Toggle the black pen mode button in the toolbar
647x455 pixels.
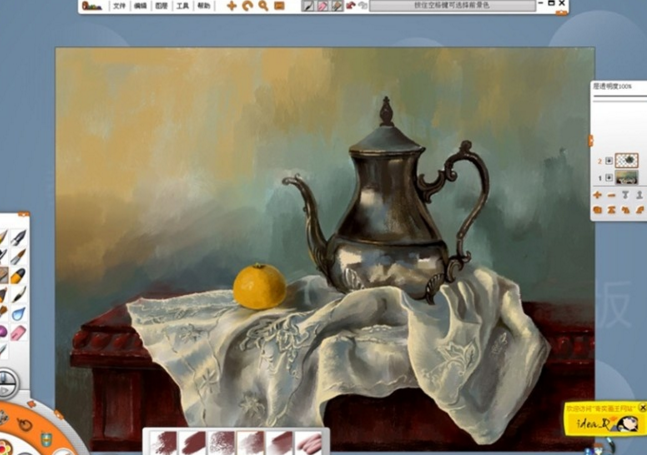click(x=307, y=6)
